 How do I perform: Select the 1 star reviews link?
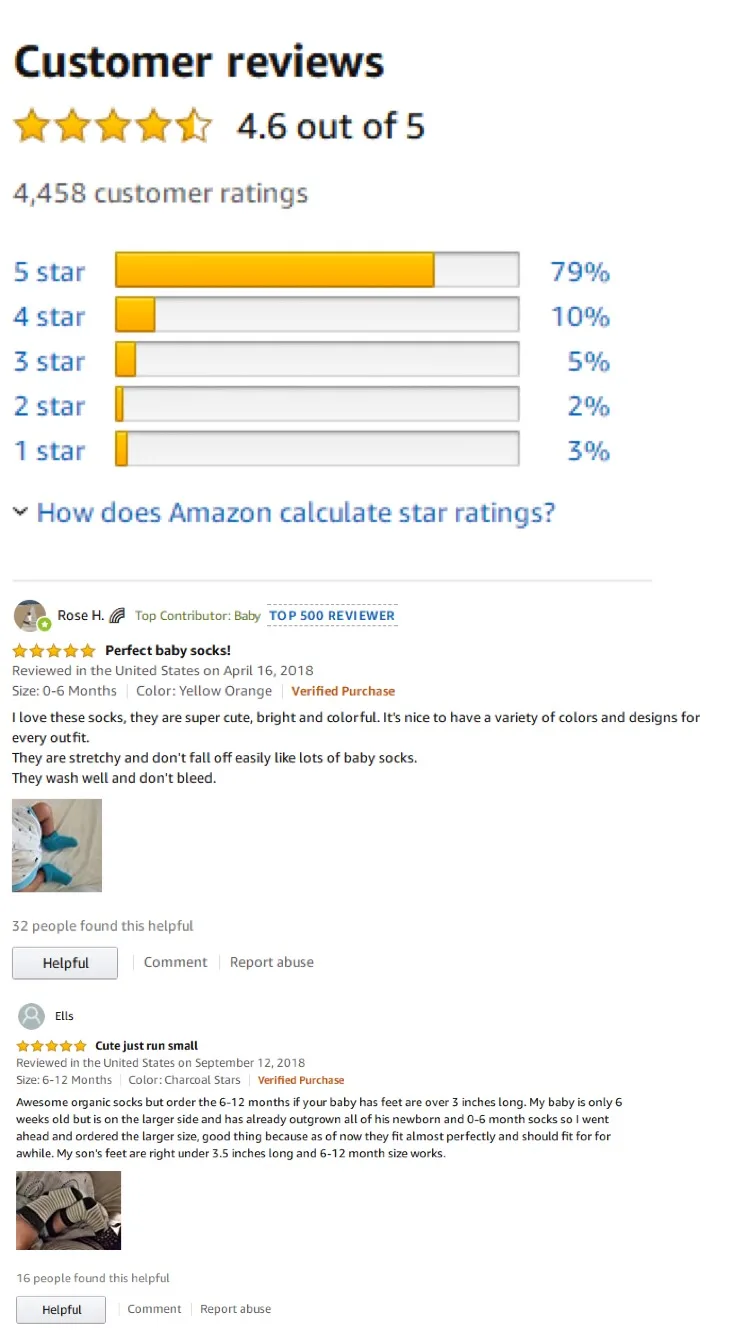(x=49, y=451)
